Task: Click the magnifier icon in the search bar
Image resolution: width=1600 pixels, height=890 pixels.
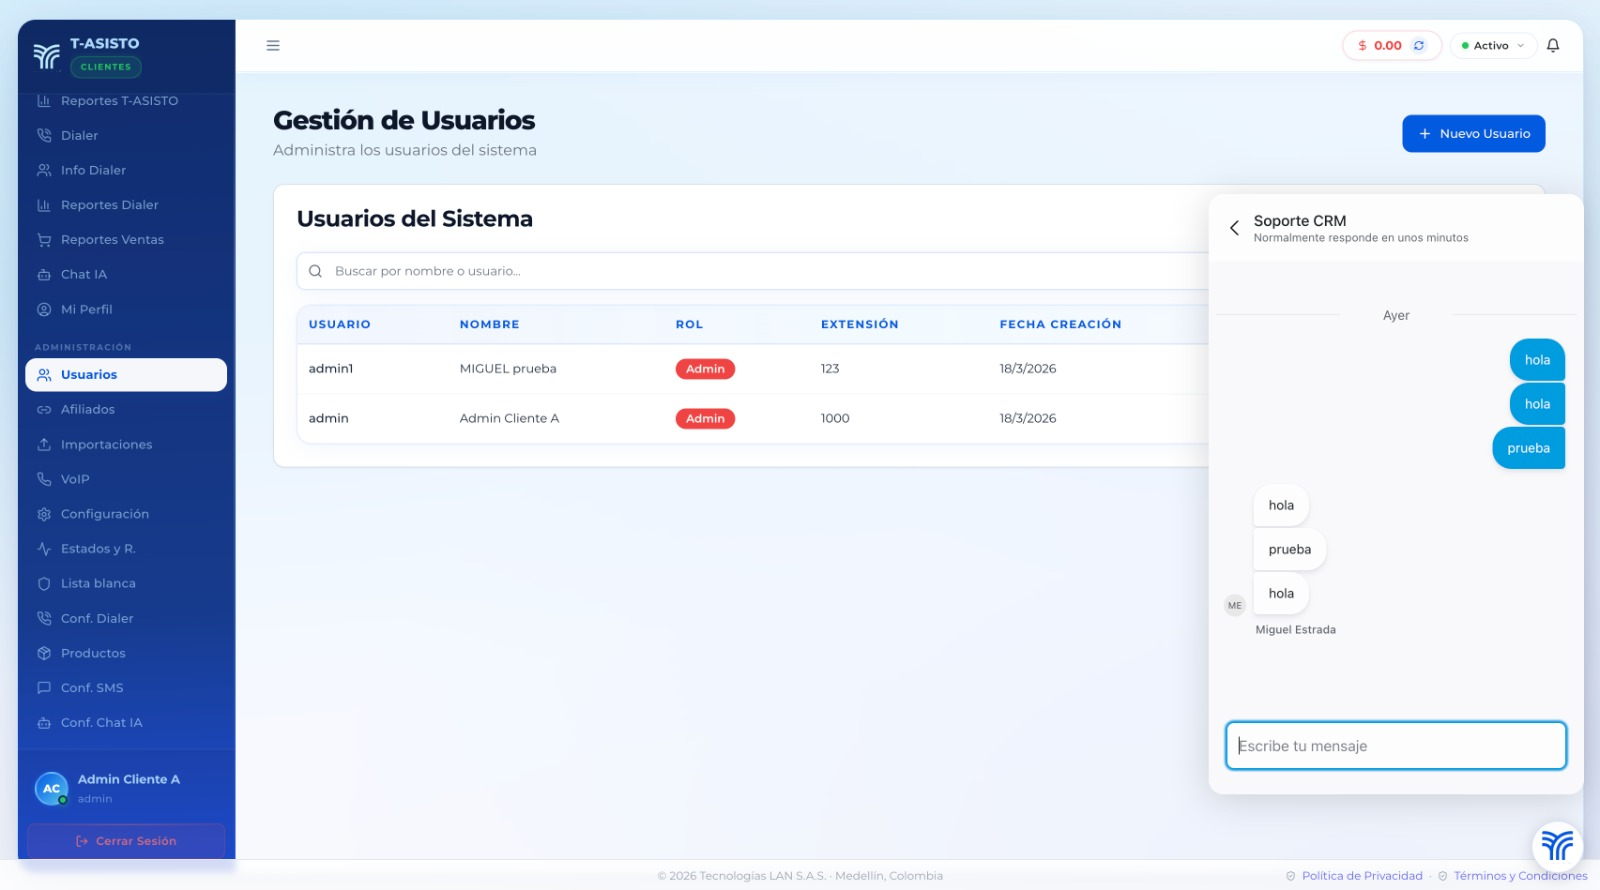Action: pos(315,271)
